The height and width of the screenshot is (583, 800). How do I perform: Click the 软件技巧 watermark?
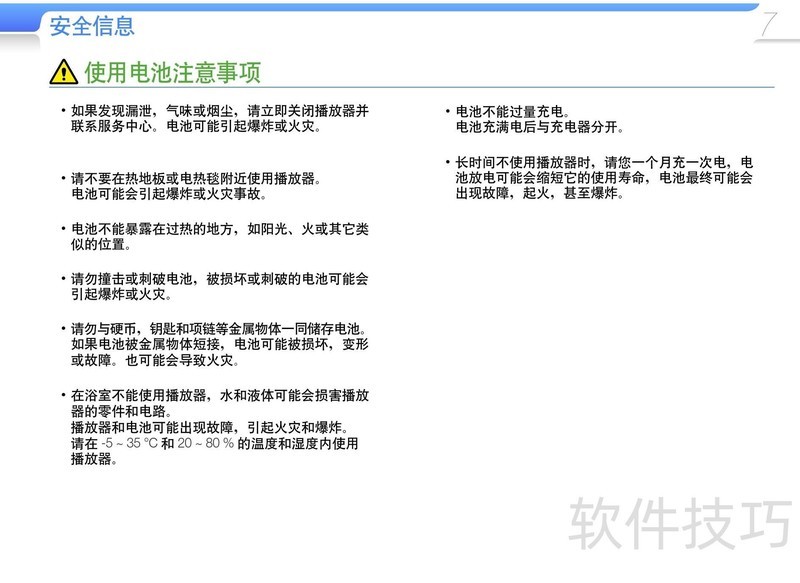click(x=680, y=523)
